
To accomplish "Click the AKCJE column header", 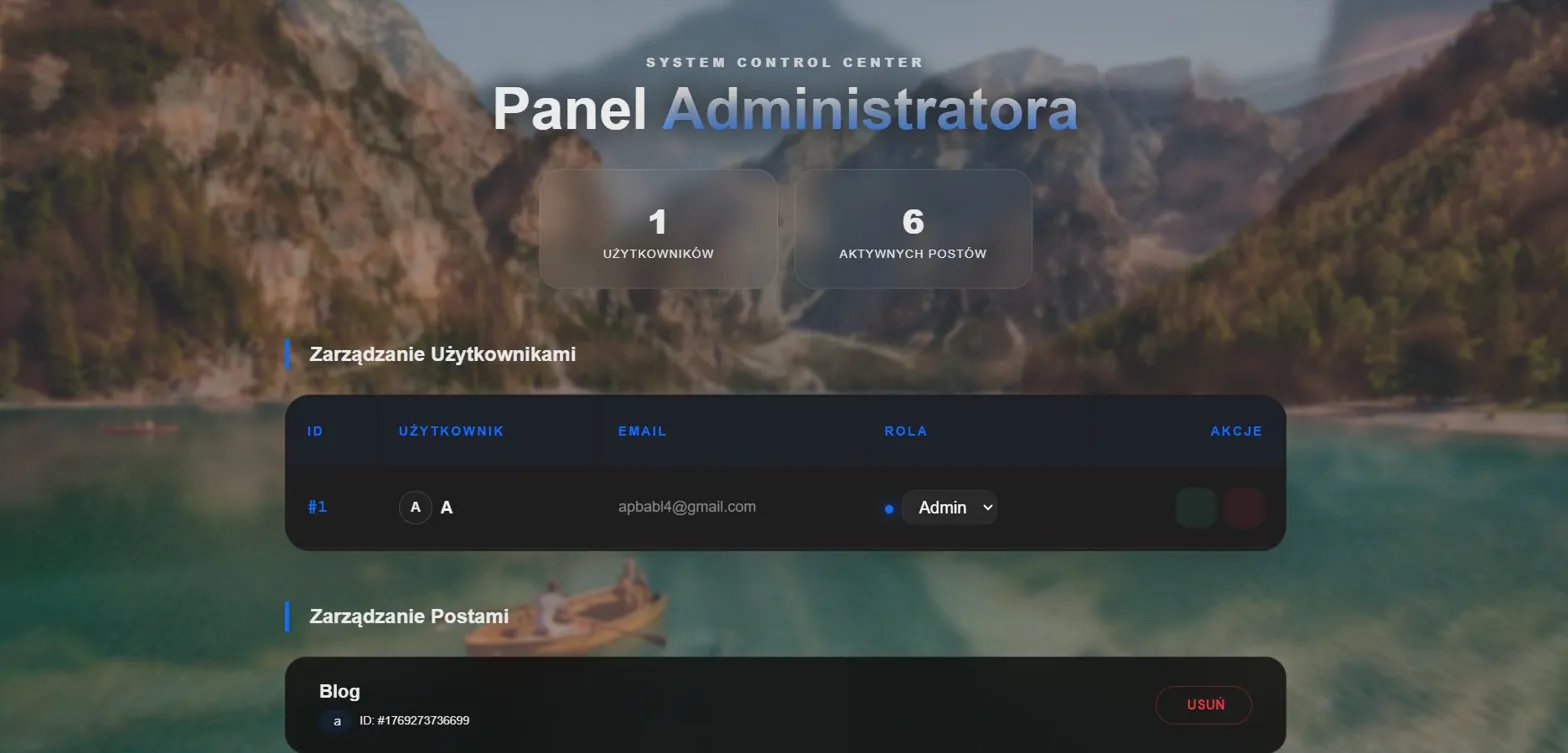I will [1236, 431].
